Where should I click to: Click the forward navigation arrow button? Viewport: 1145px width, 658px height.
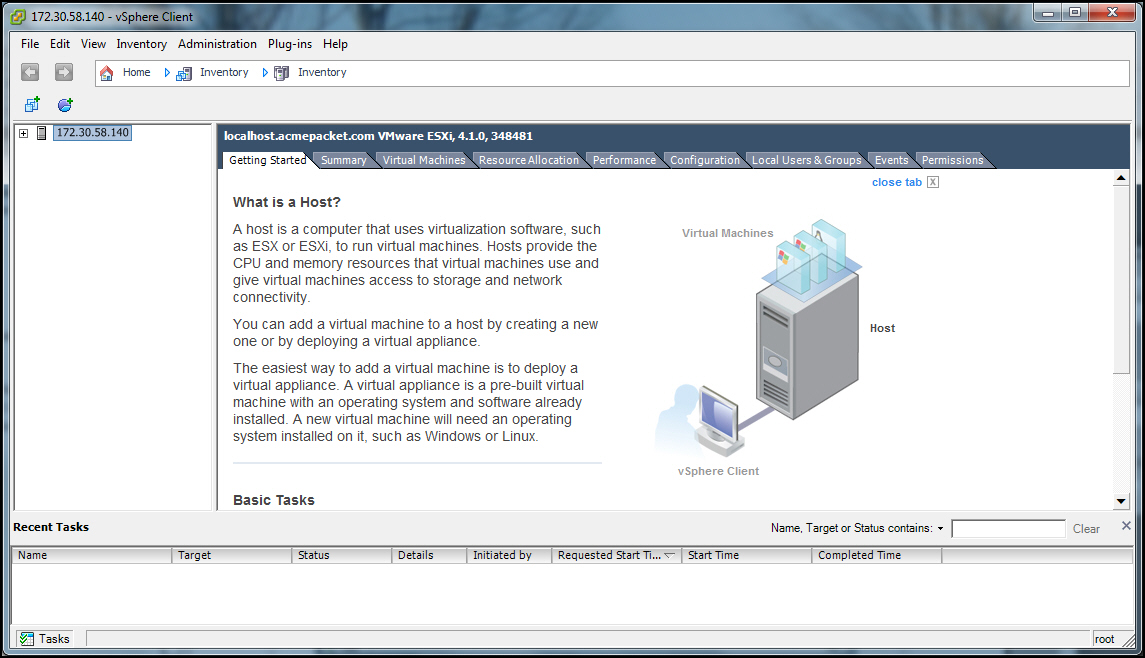[x=64, y=72]
